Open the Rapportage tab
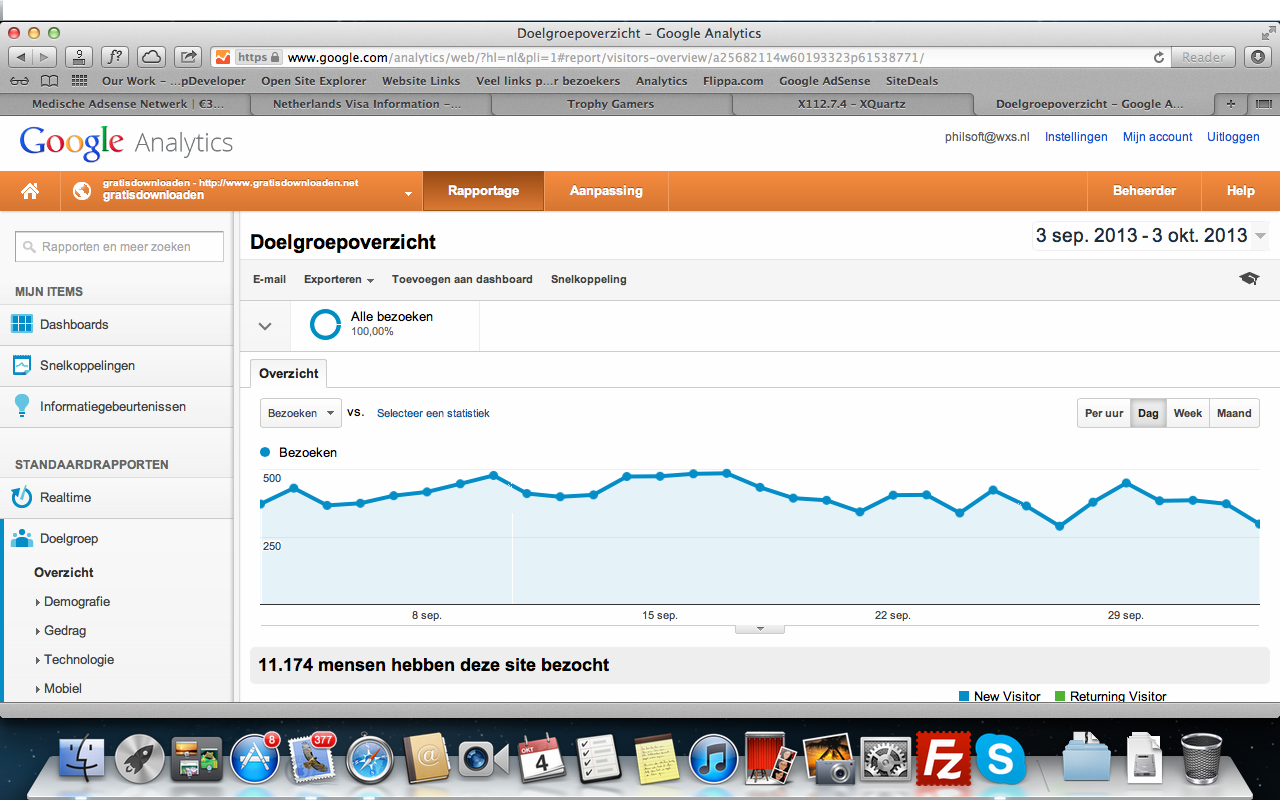 [x=483, y=191]
